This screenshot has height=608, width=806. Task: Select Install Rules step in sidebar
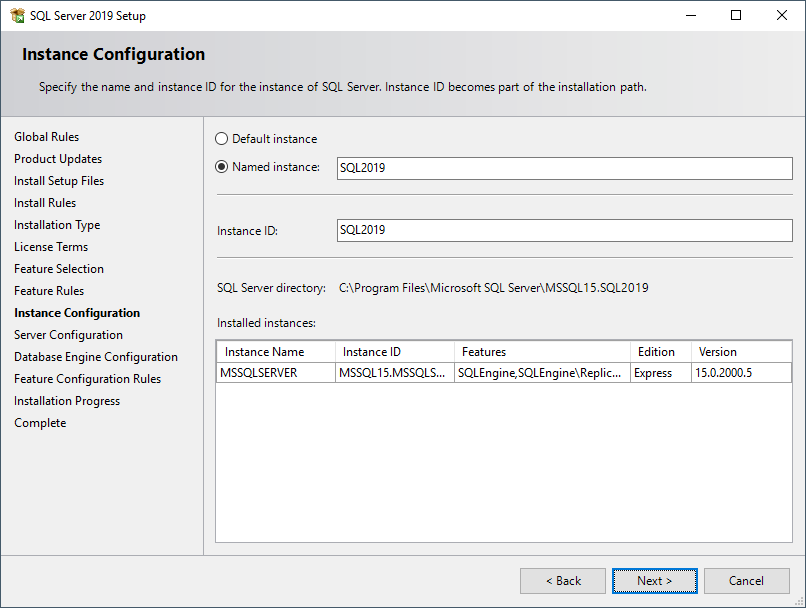(45, 203)
